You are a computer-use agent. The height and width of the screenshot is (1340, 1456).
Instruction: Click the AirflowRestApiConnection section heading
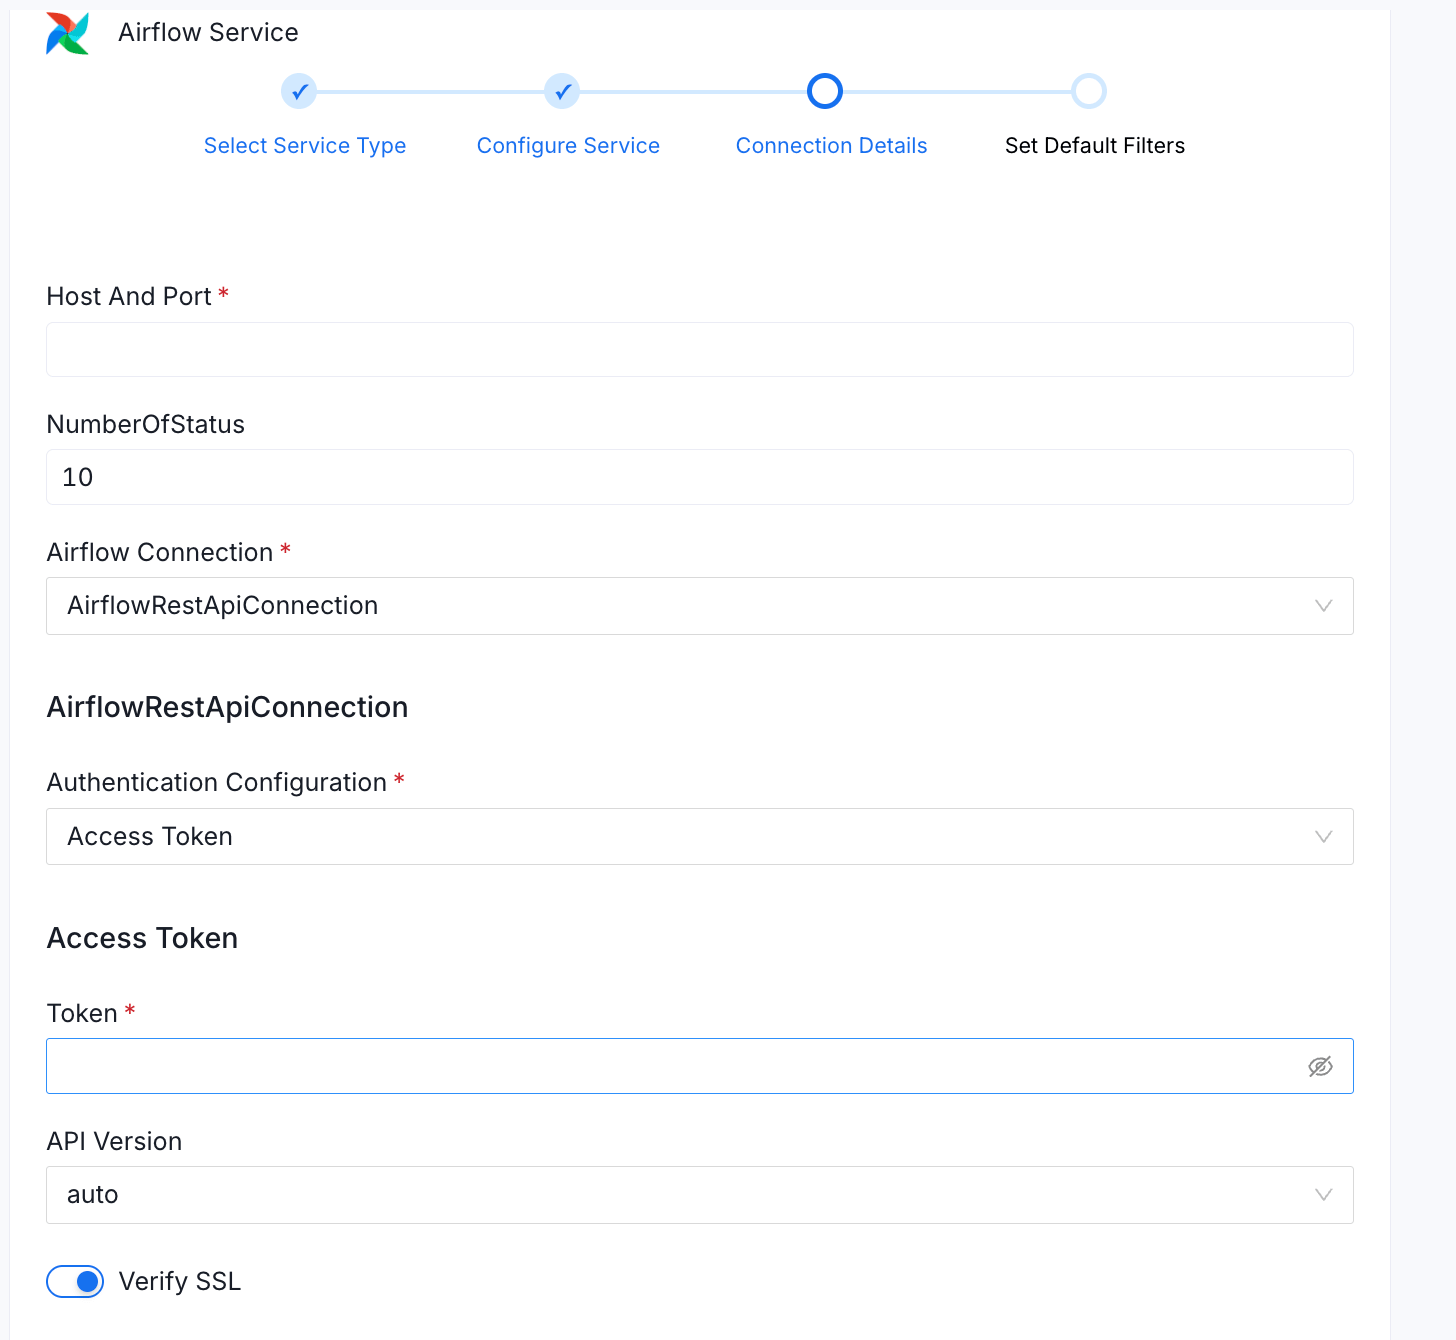[227, 707]
